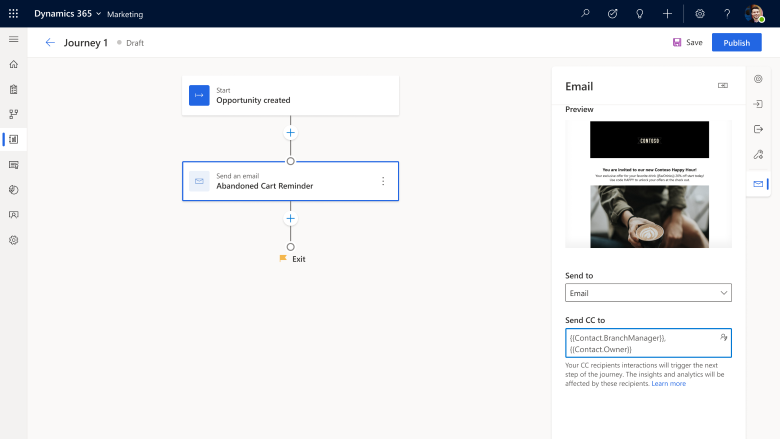Open the branching flow icon in sidebar

point(13,114)
